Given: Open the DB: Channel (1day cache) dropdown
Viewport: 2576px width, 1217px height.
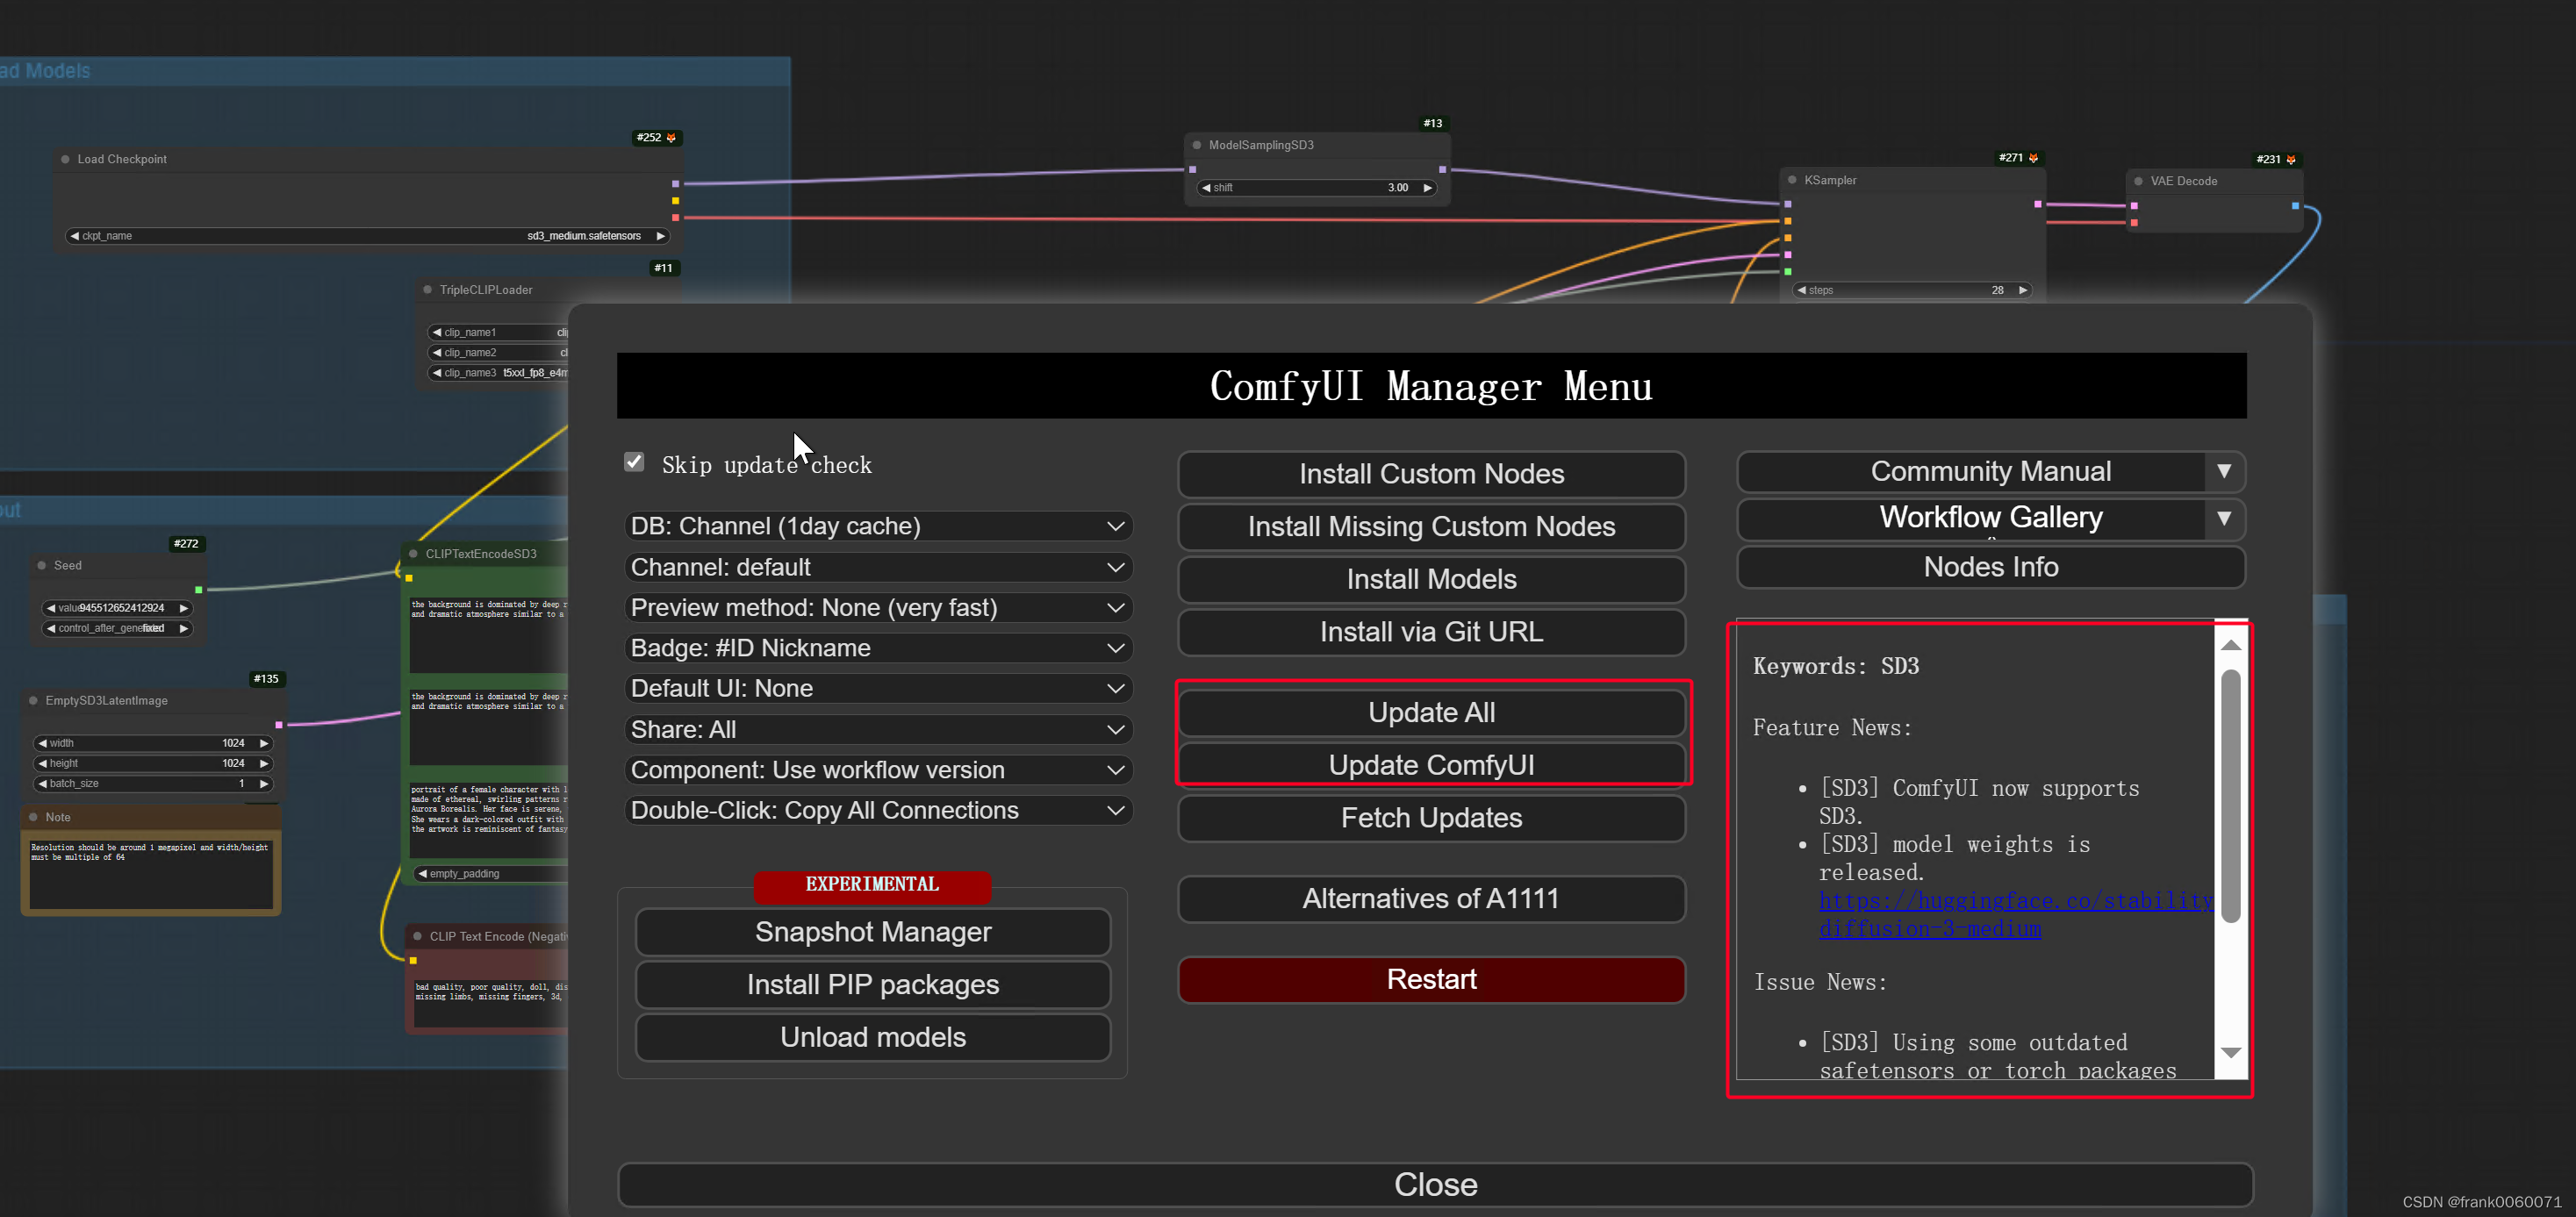Looking at the screenshot, I should click(877, 526).
